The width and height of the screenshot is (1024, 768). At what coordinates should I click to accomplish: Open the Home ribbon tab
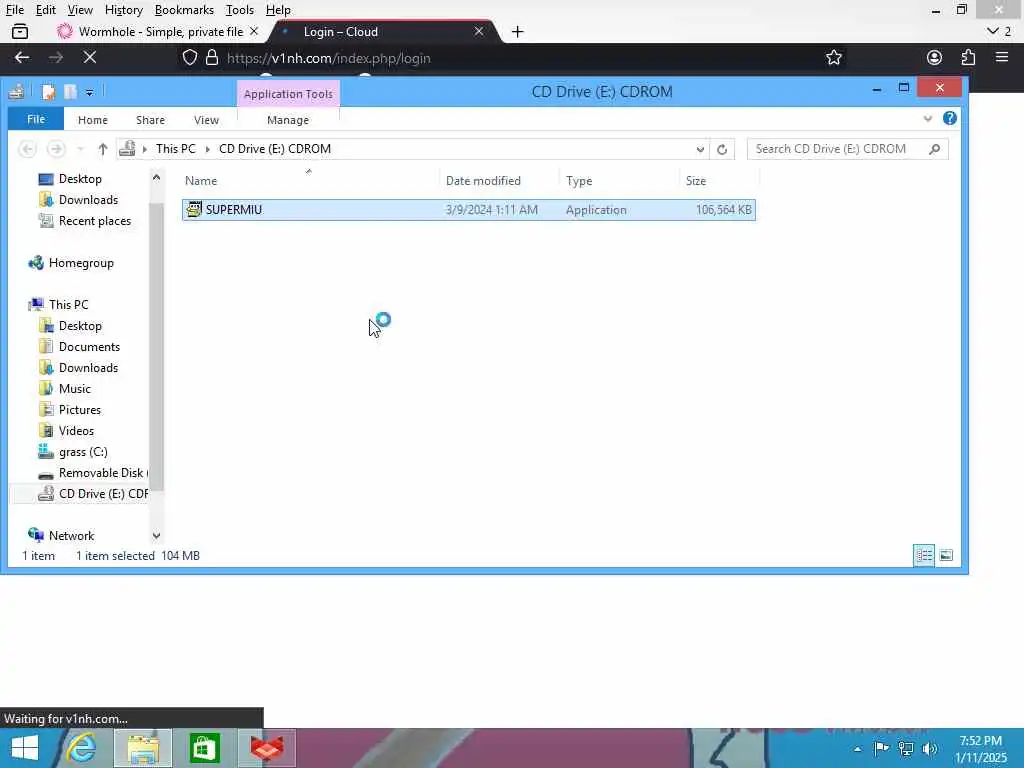point(93,120)
